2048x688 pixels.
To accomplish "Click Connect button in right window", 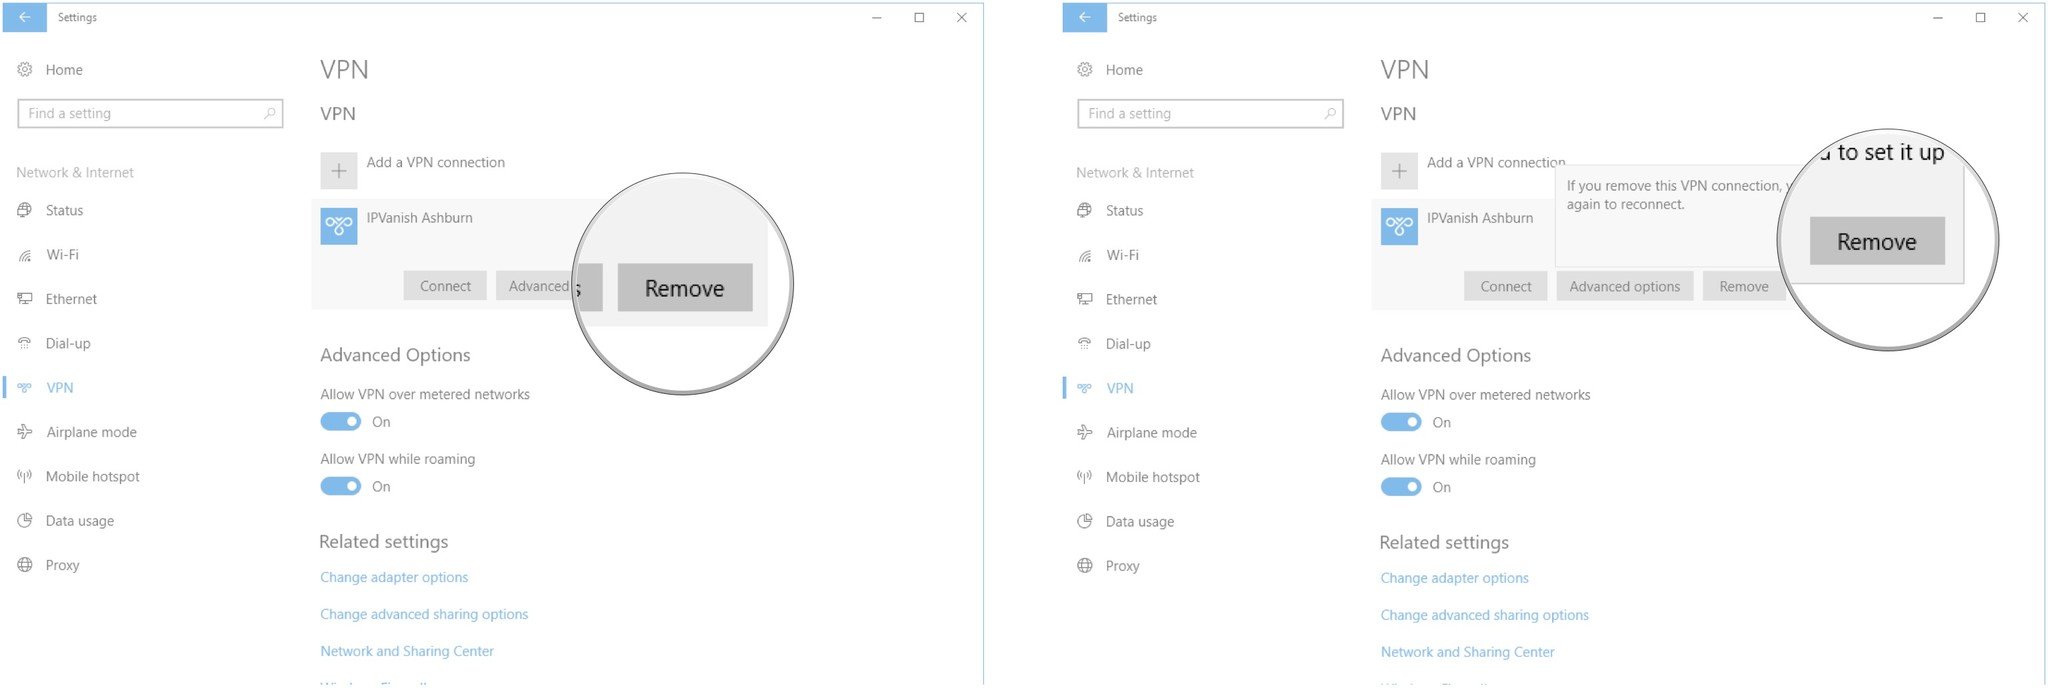I will pyautogui.click(x=1505, y=286).
